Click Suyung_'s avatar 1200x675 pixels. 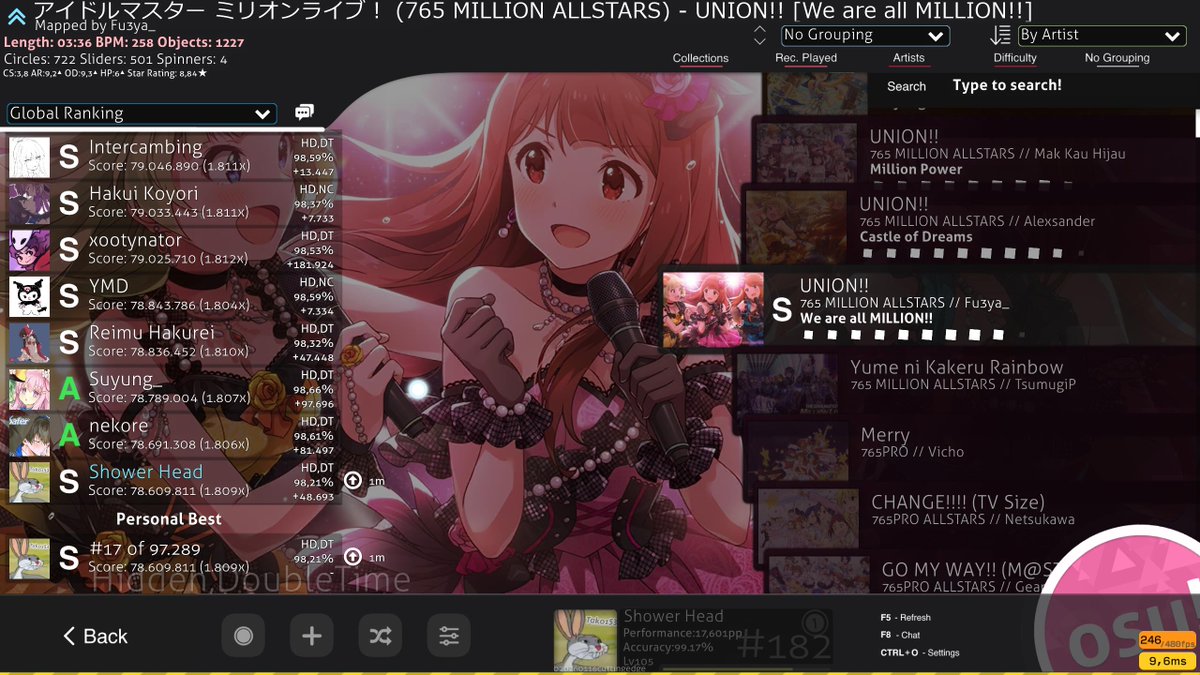click(x=29, y=390)
